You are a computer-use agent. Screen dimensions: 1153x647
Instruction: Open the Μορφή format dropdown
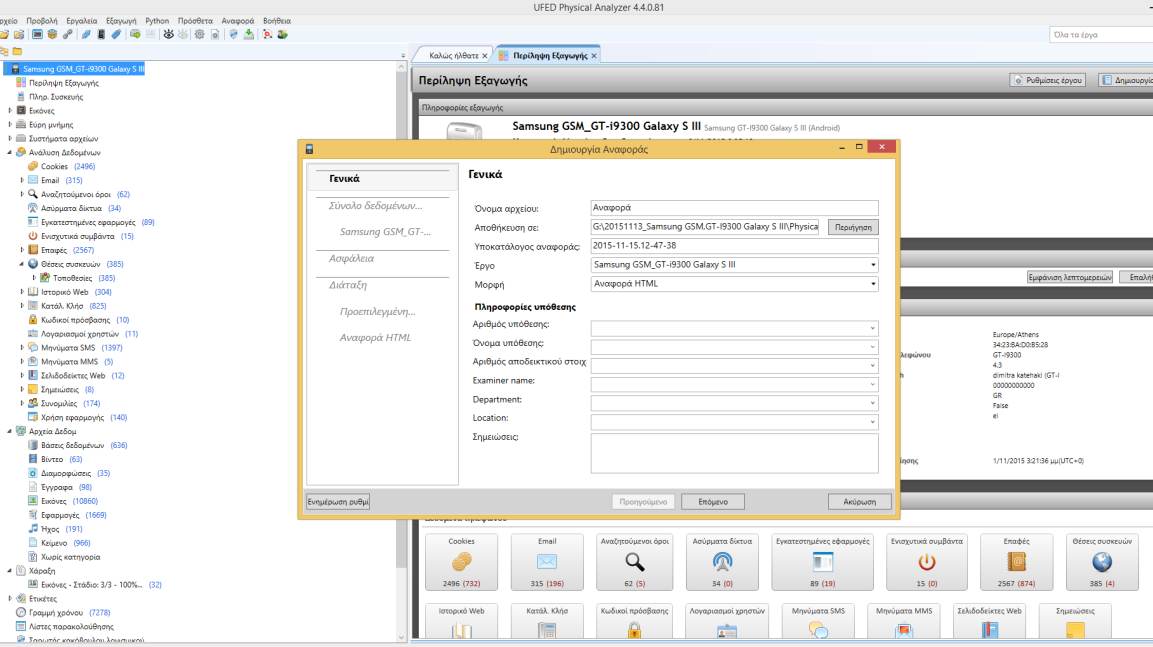pyautogui.click(x=734, y=284)
